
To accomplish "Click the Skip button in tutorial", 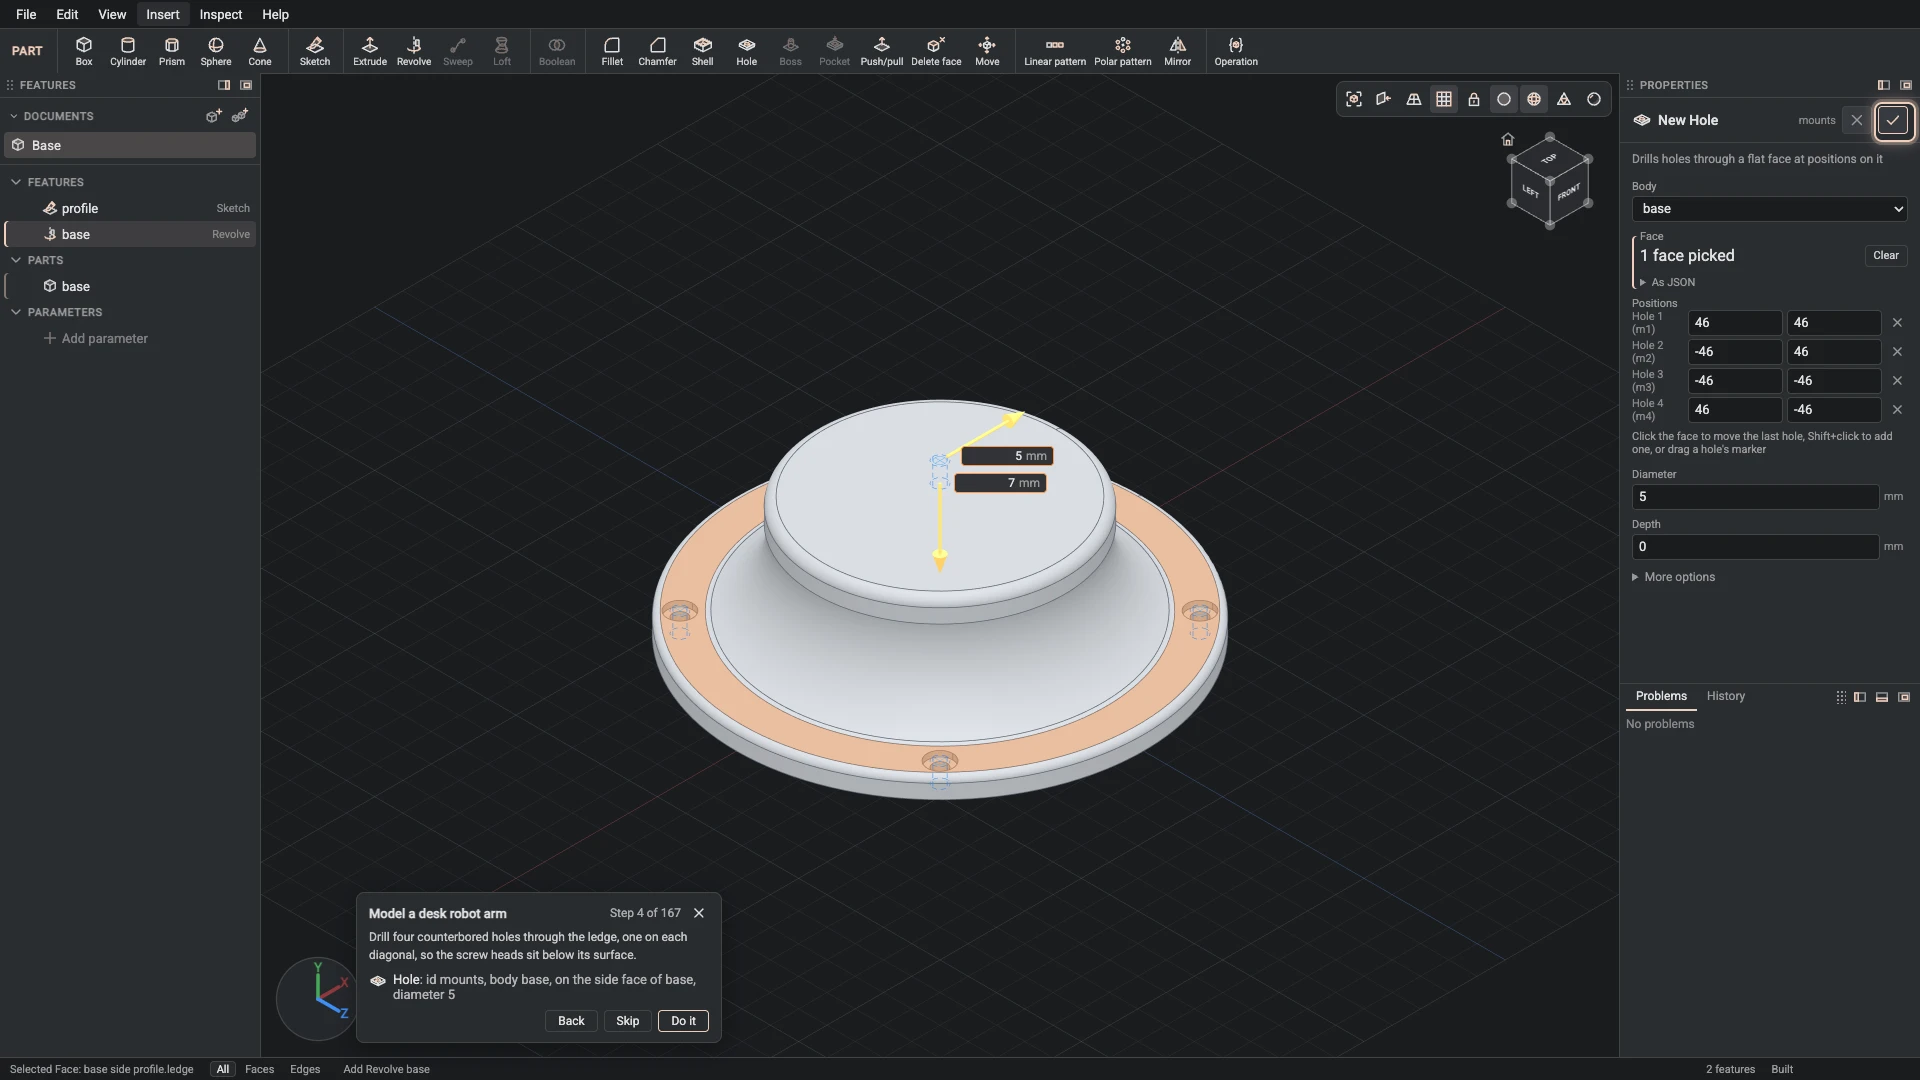I will pyautogui.click(x=627, y=1021).
